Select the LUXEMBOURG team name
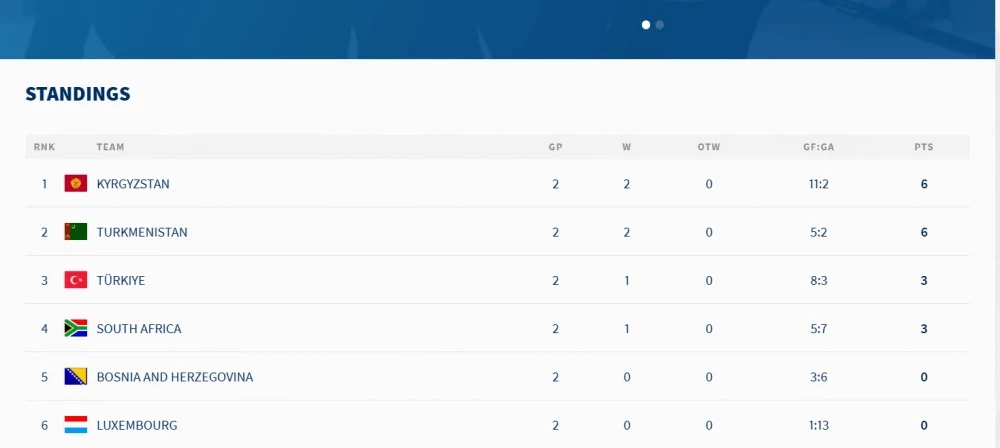This screenshot has width=1000, height=448. (x=137, y=426)
